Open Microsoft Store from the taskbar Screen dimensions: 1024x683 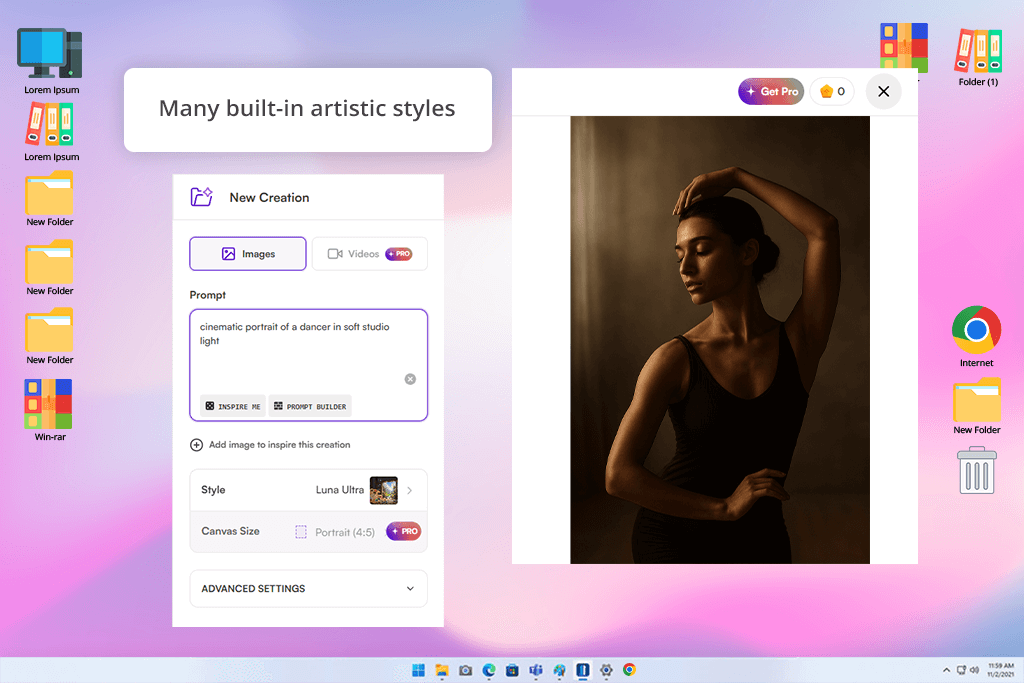(x=513, y=670)
